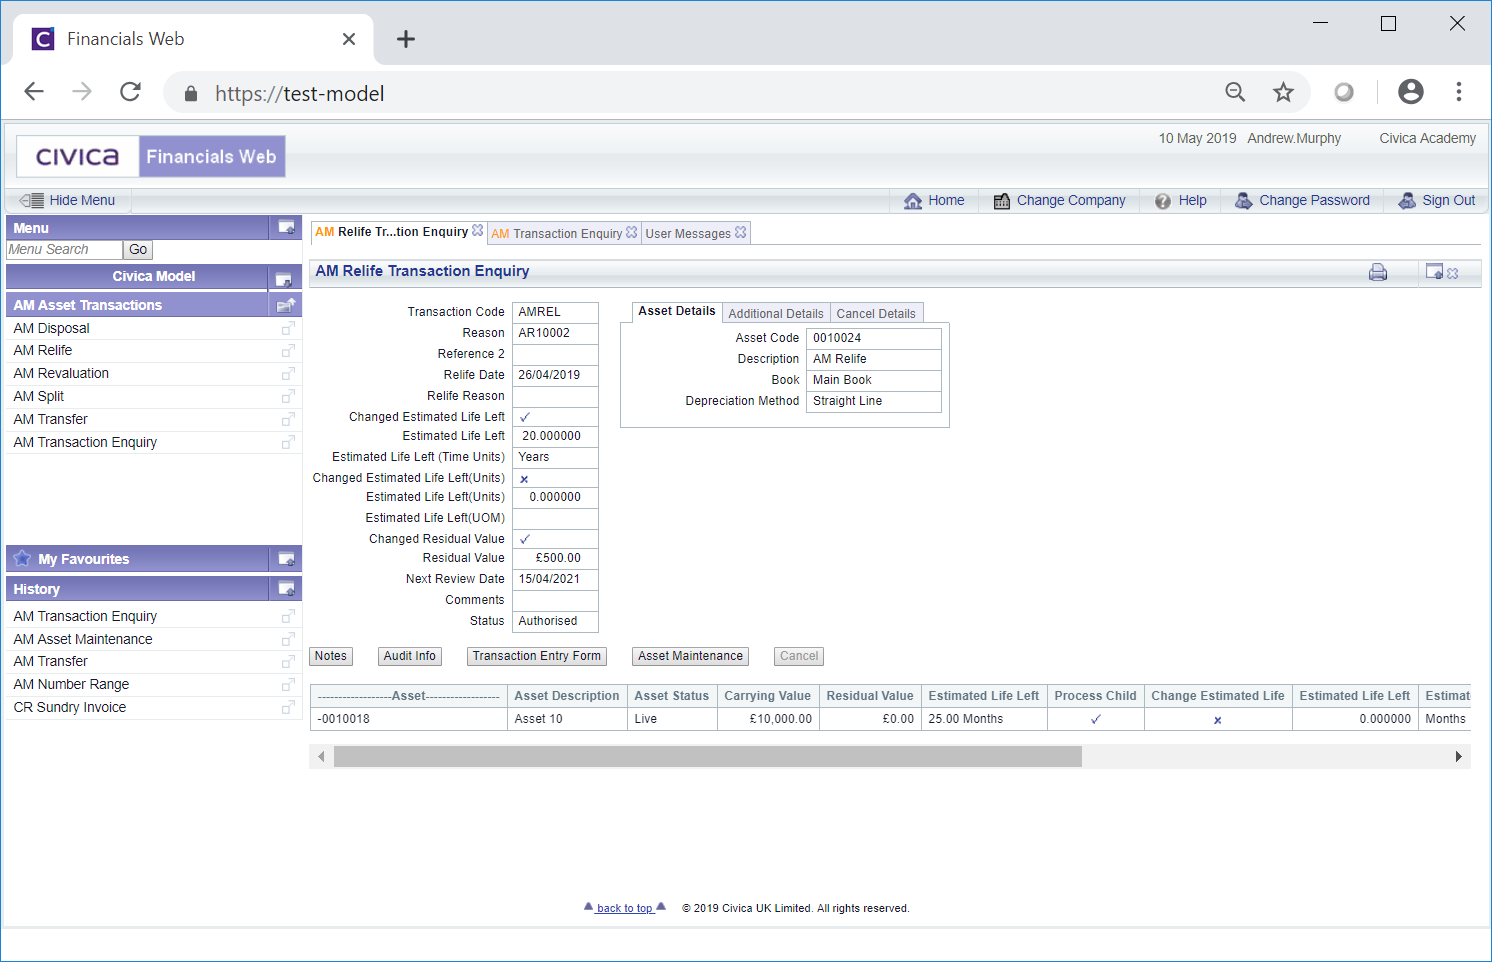The height and width of the screenshot is (962, 1492).
Task: Click the Menu Search input field
Action: coord(64,250)
